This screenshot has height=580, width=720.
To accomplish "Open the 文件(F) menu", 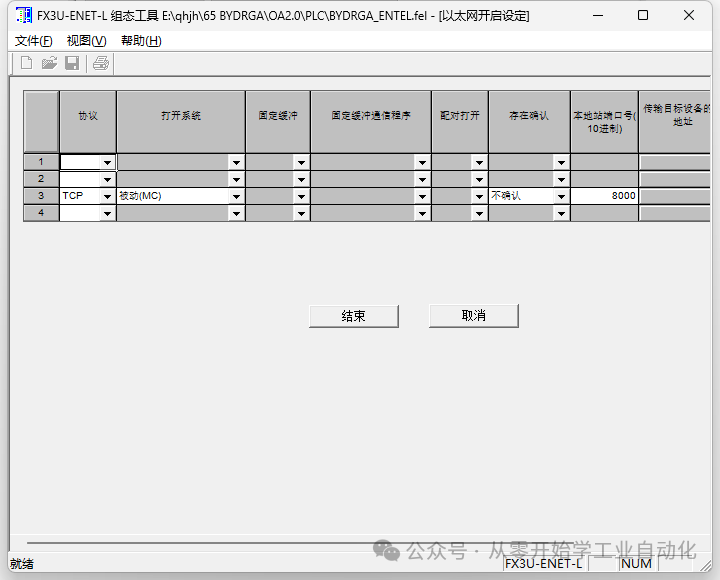I will point(34,41).
